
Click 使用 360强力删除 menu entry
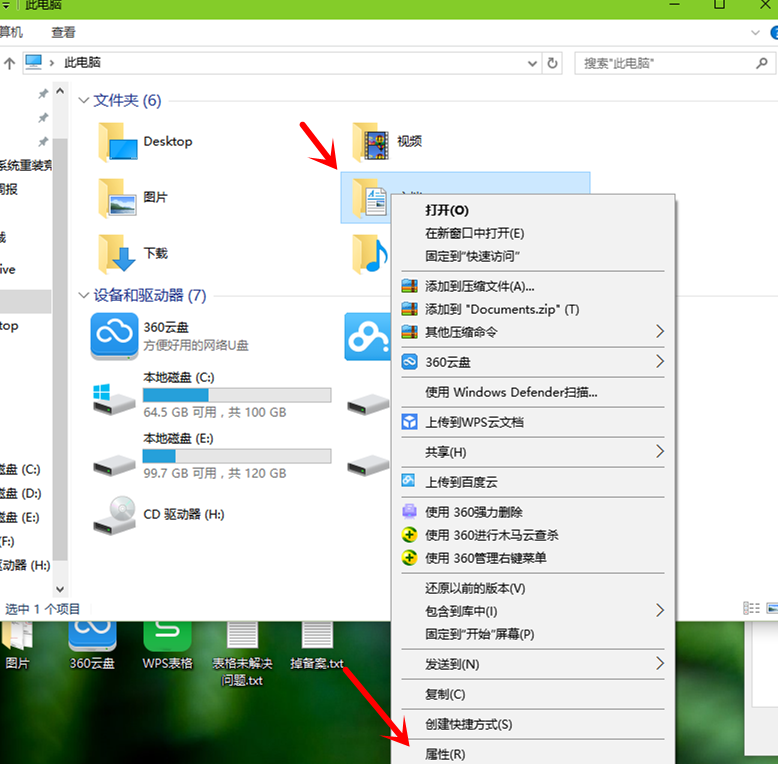(532, 511)
